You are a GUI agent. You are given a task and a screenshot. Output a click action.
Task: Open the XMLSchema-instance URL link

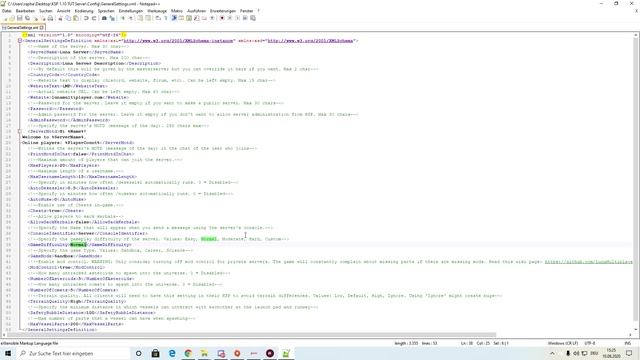coord(178,41)
